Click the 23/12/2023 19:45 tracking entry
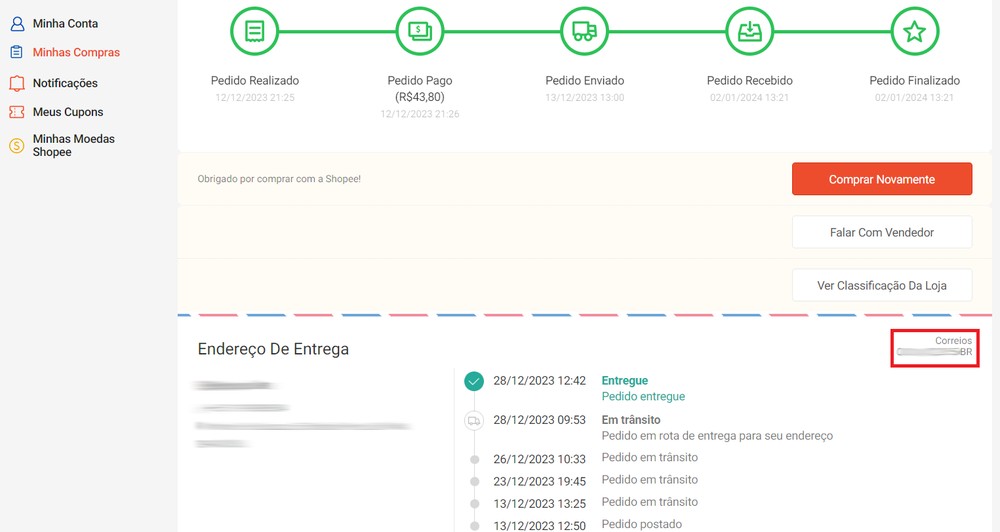 pyautogui.click(x=540, y=481)
